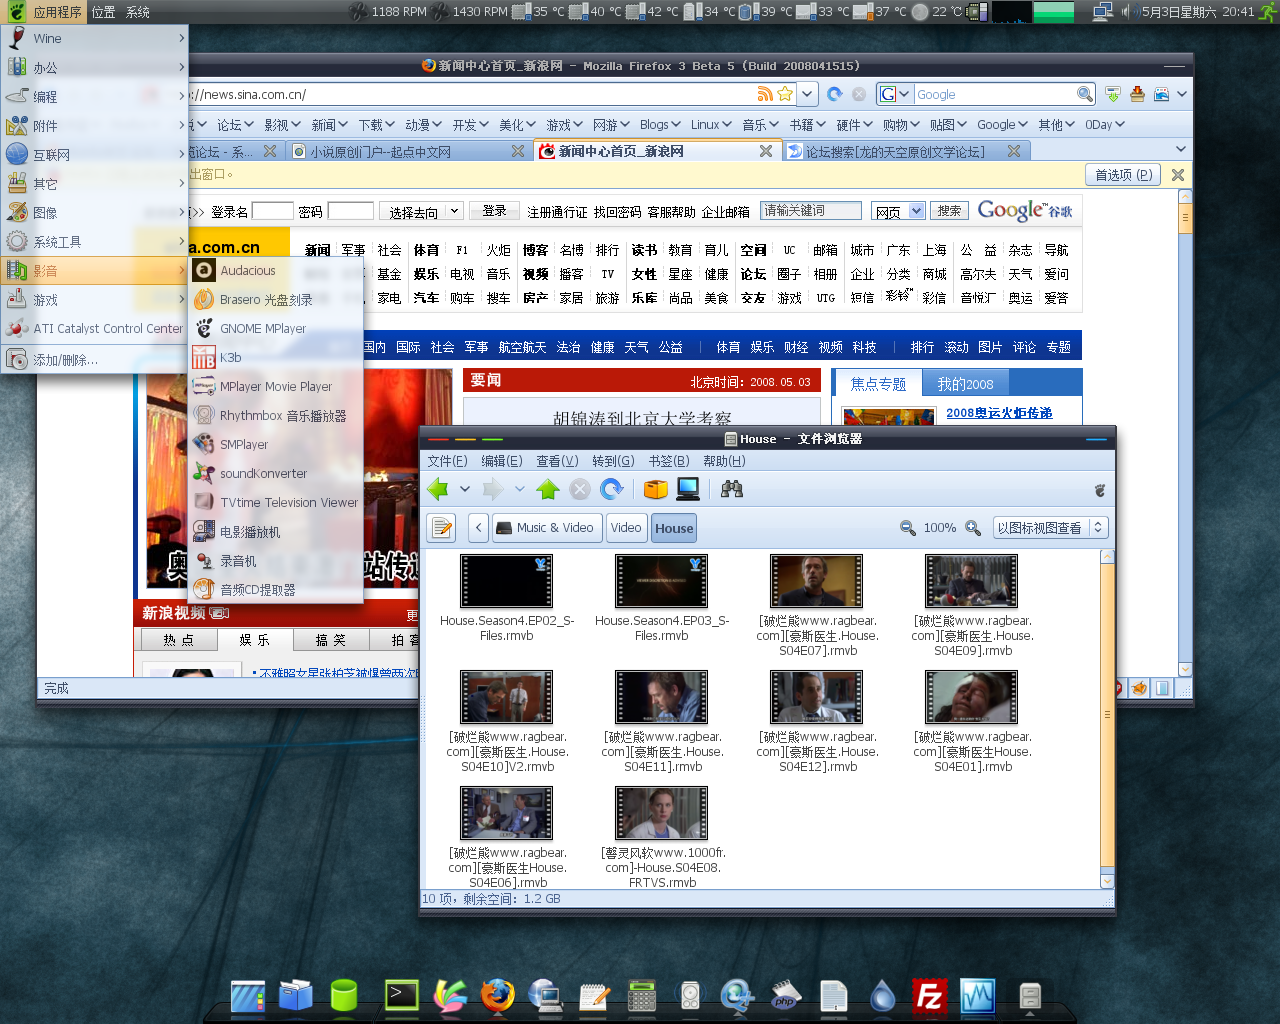The width and height of the screenshot is (1280, 1024).
Task: Launch K3b from the multimedia submenu
Action: 276,357
